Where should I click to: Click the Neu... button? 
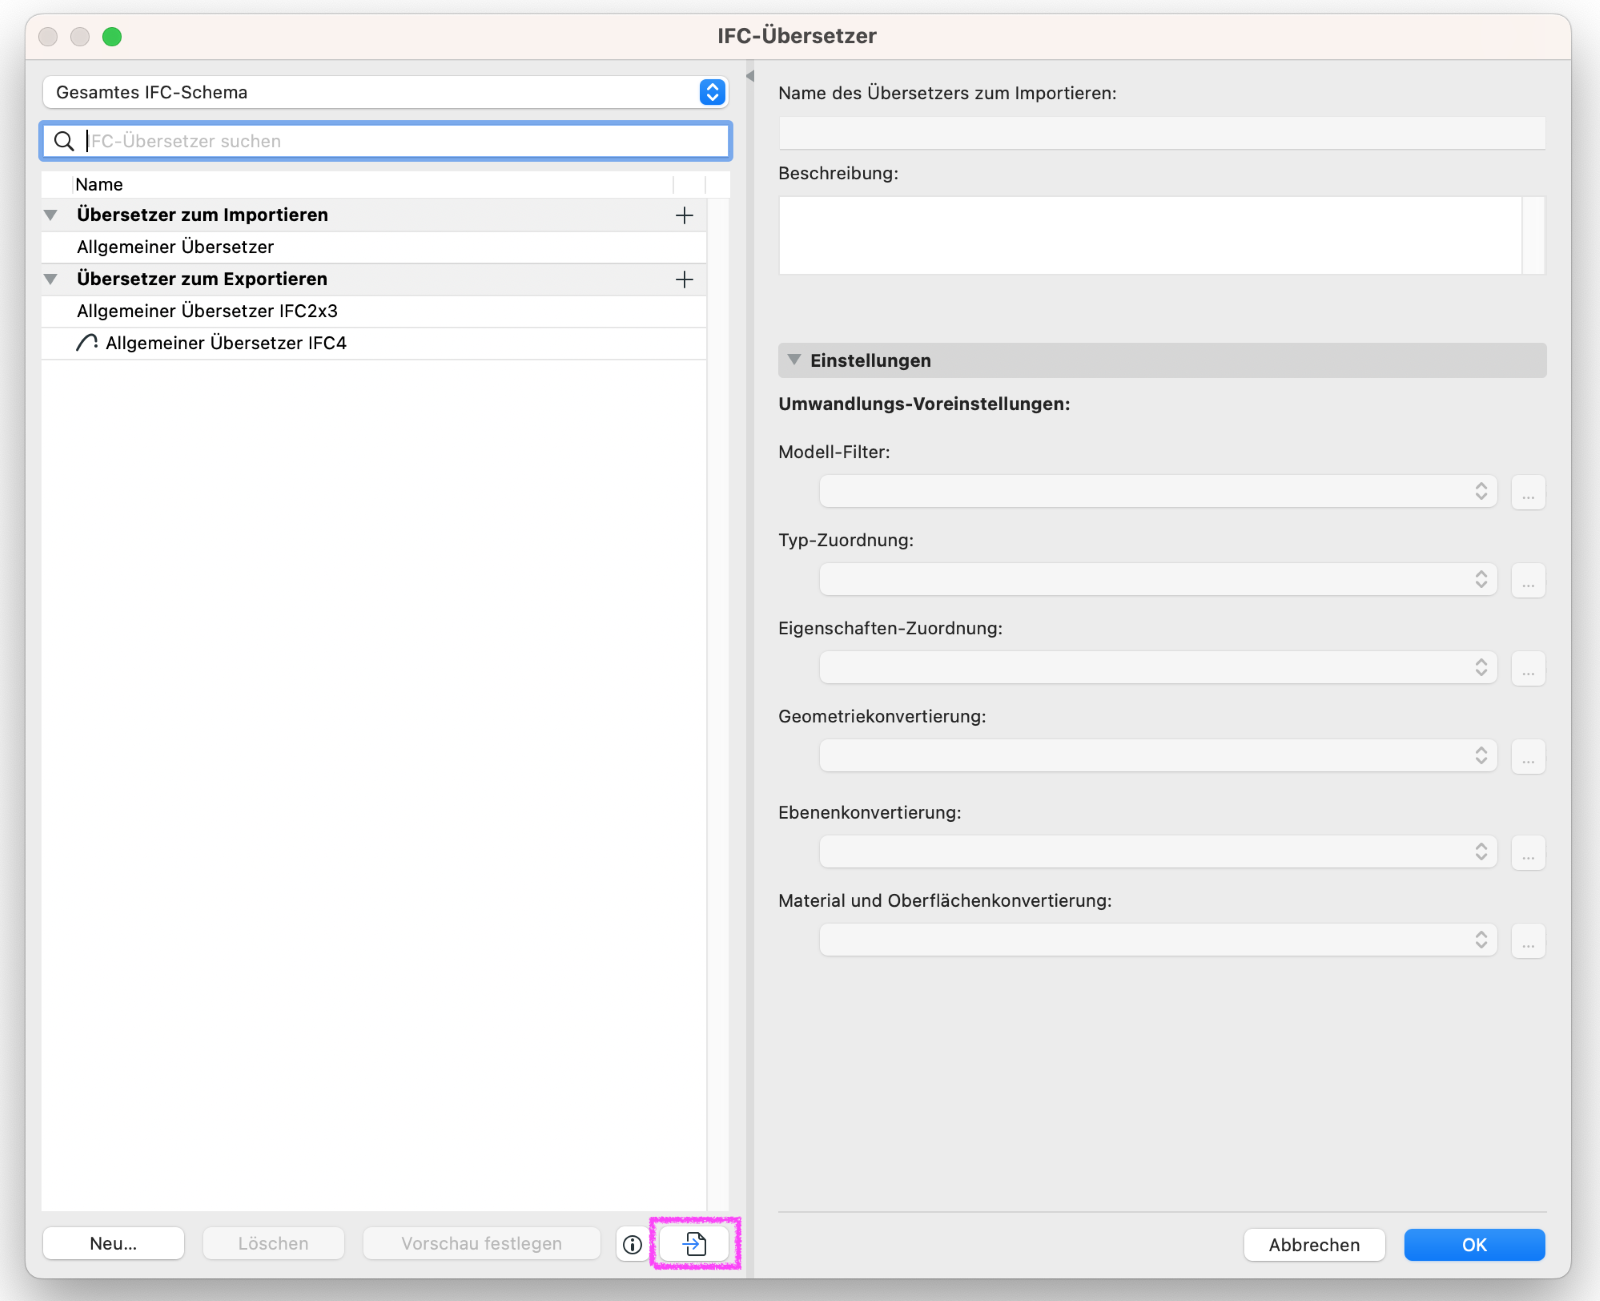113,1244
